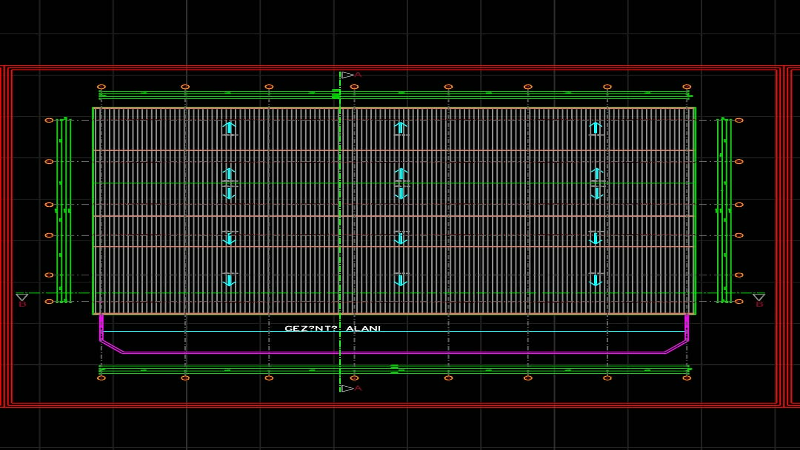Image resolution: width=800 pixels, height=450 pixels.
Task: Select the magenta bracket at left platform end
Action: 101,327
